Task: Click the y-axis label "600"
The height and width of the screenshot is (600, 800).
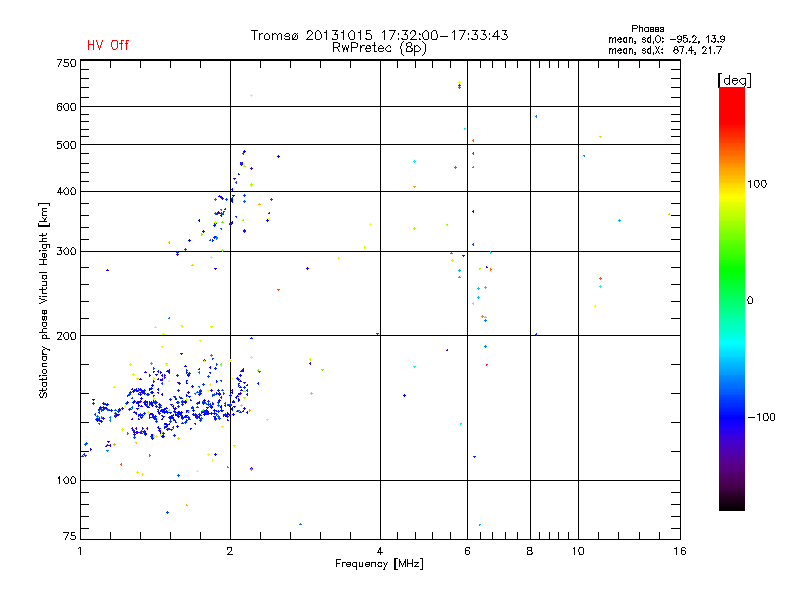Action: [66, 107]
